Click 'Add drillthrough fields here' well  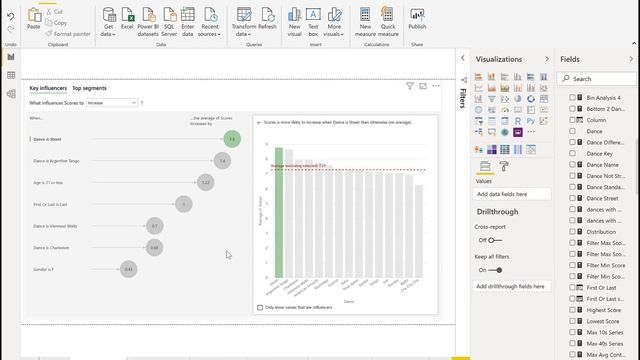(x=512, y=287)
